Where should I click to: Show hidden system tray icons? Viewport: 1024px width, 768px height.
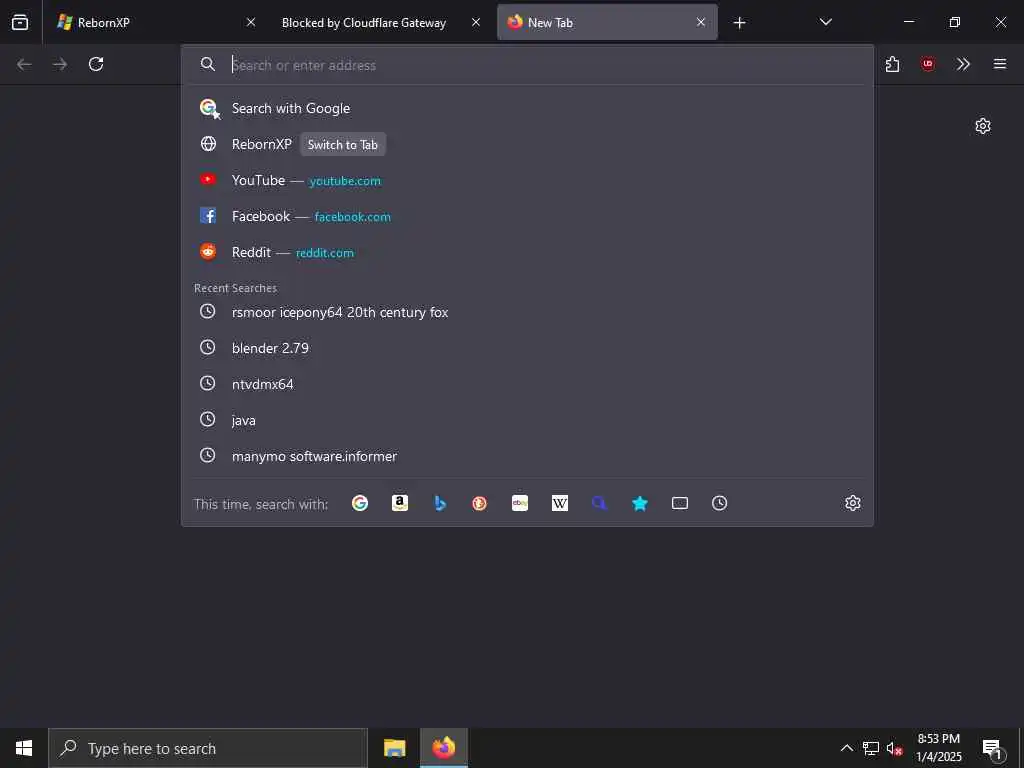pos(846,748)
